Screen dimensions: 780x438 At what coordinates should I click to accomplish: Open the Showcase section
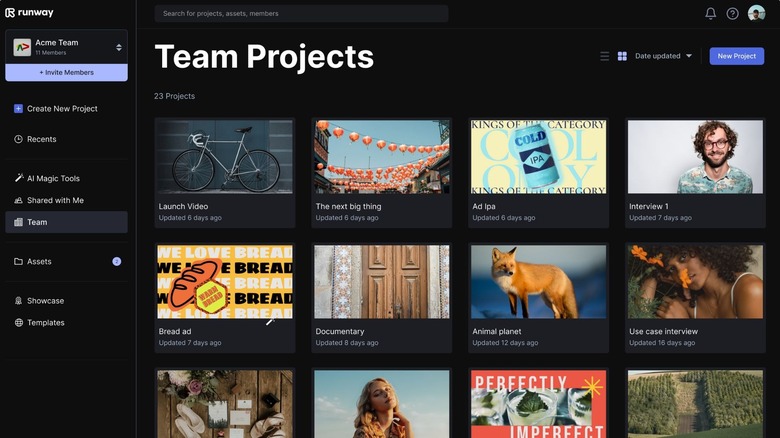tap(45, 300)
